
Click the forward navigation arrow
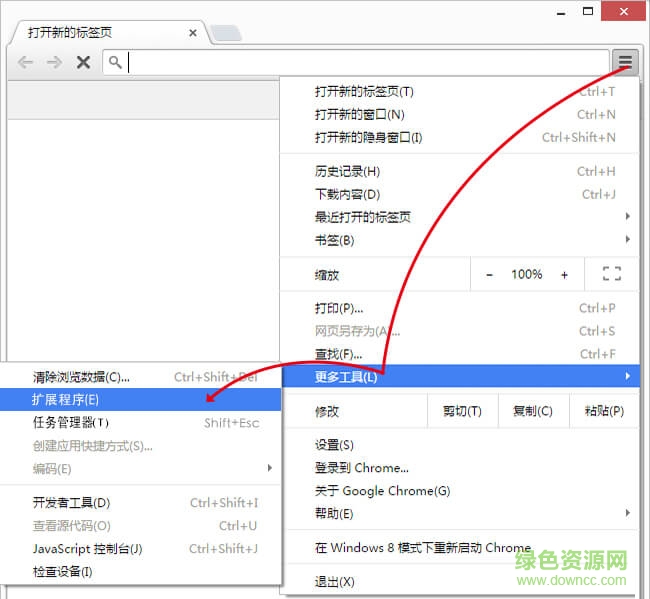[x=54, y=62]
